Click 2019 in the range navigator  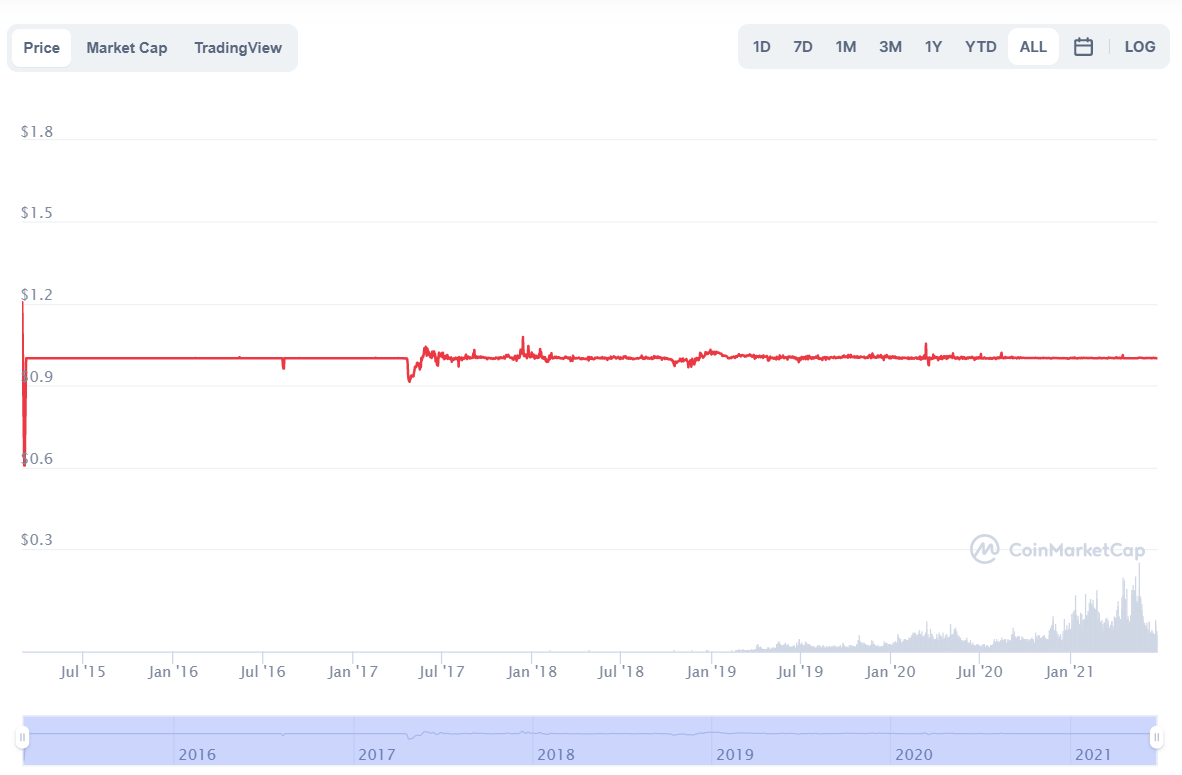[x=735, y=755]
